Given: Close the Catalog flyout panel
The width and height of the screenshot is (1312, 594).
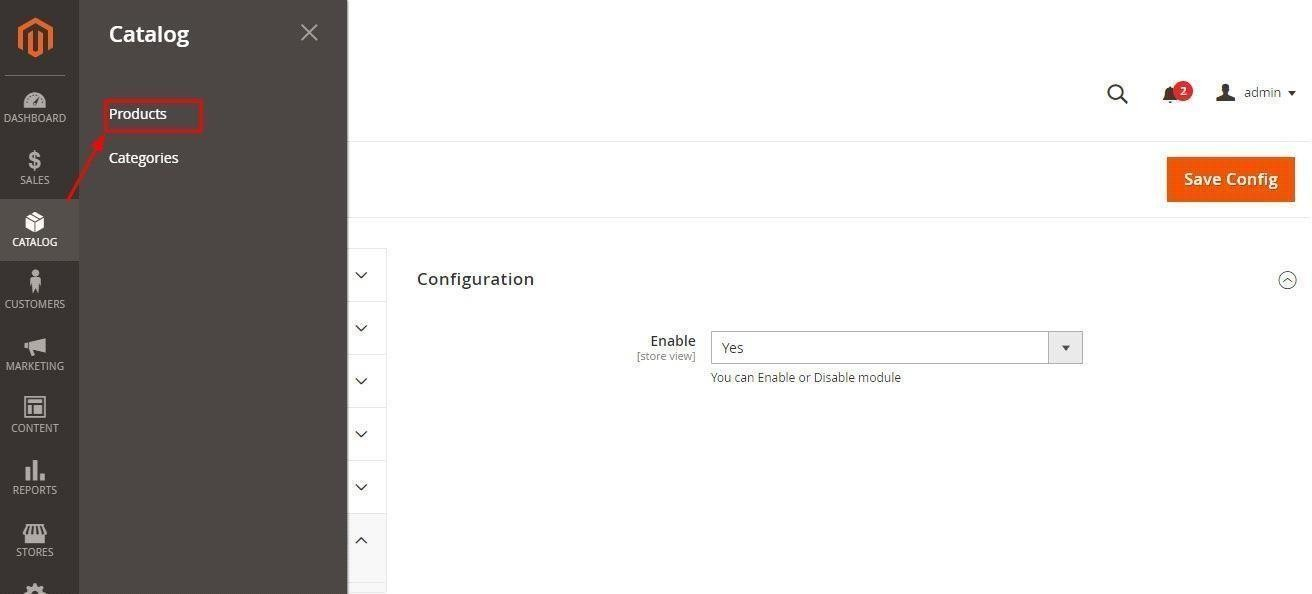Looking at the screenshot, I should click(309, 33).
